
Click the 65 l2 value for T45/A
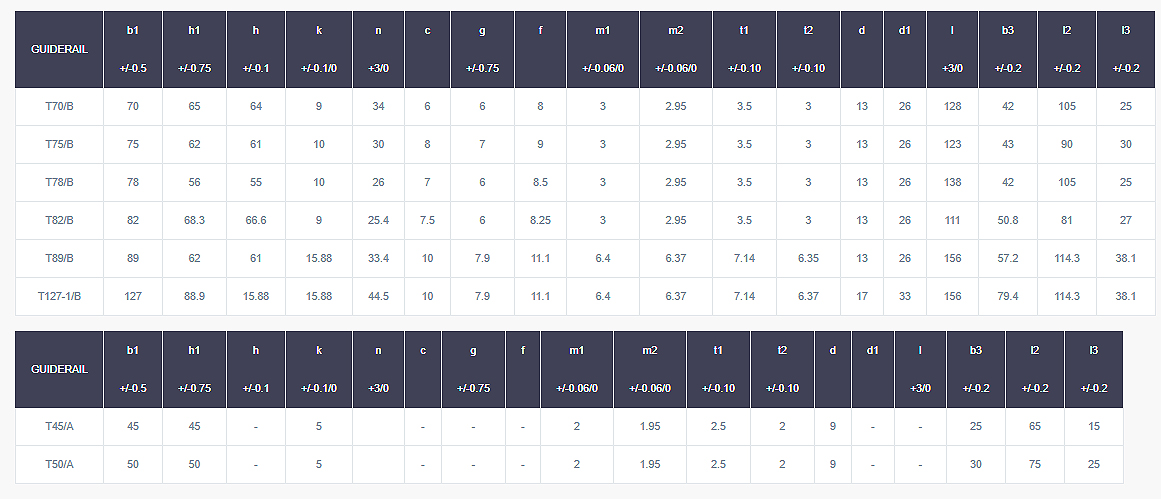1034,426
